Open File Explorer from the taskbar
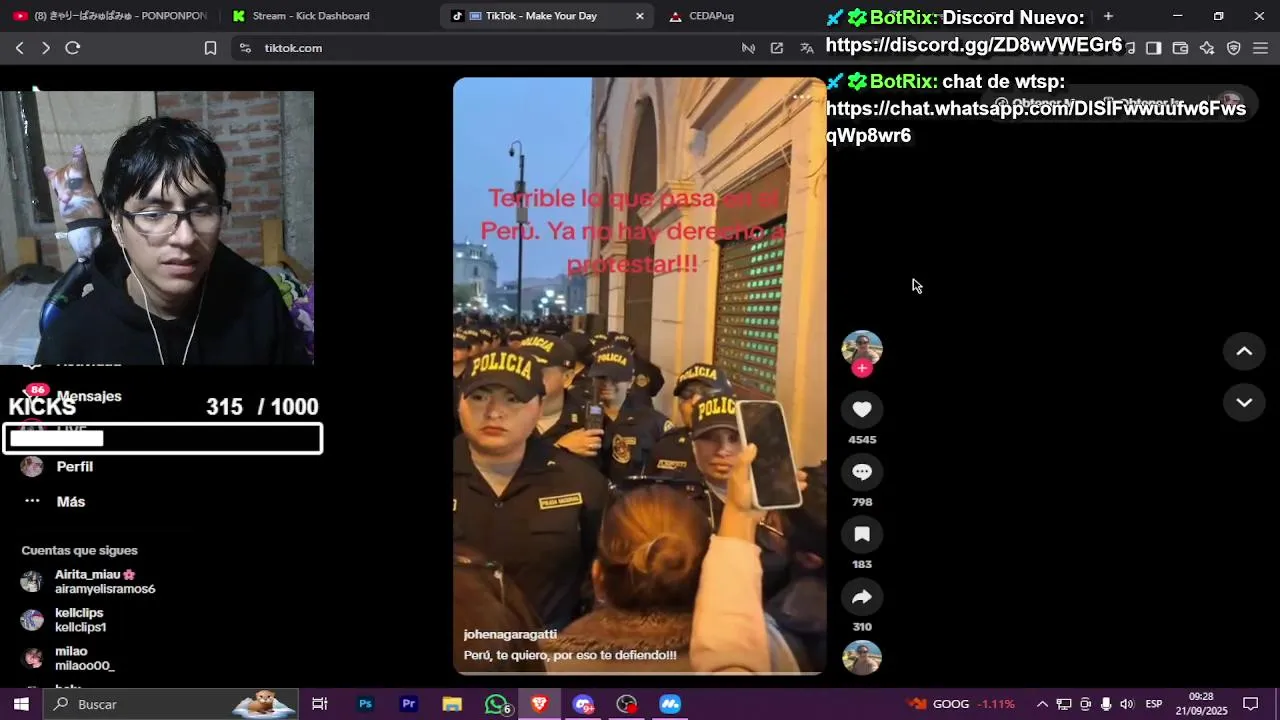 (x=452, y=704)
